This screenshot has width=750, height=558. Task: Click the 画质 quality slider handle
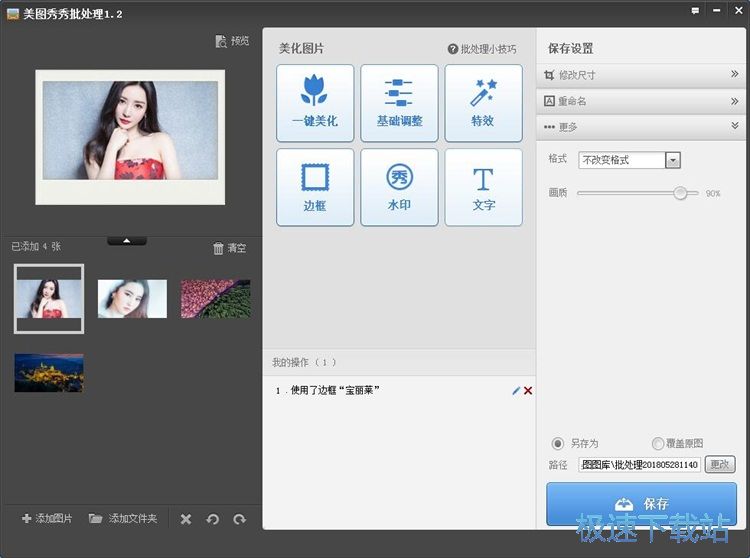[681, 193]
